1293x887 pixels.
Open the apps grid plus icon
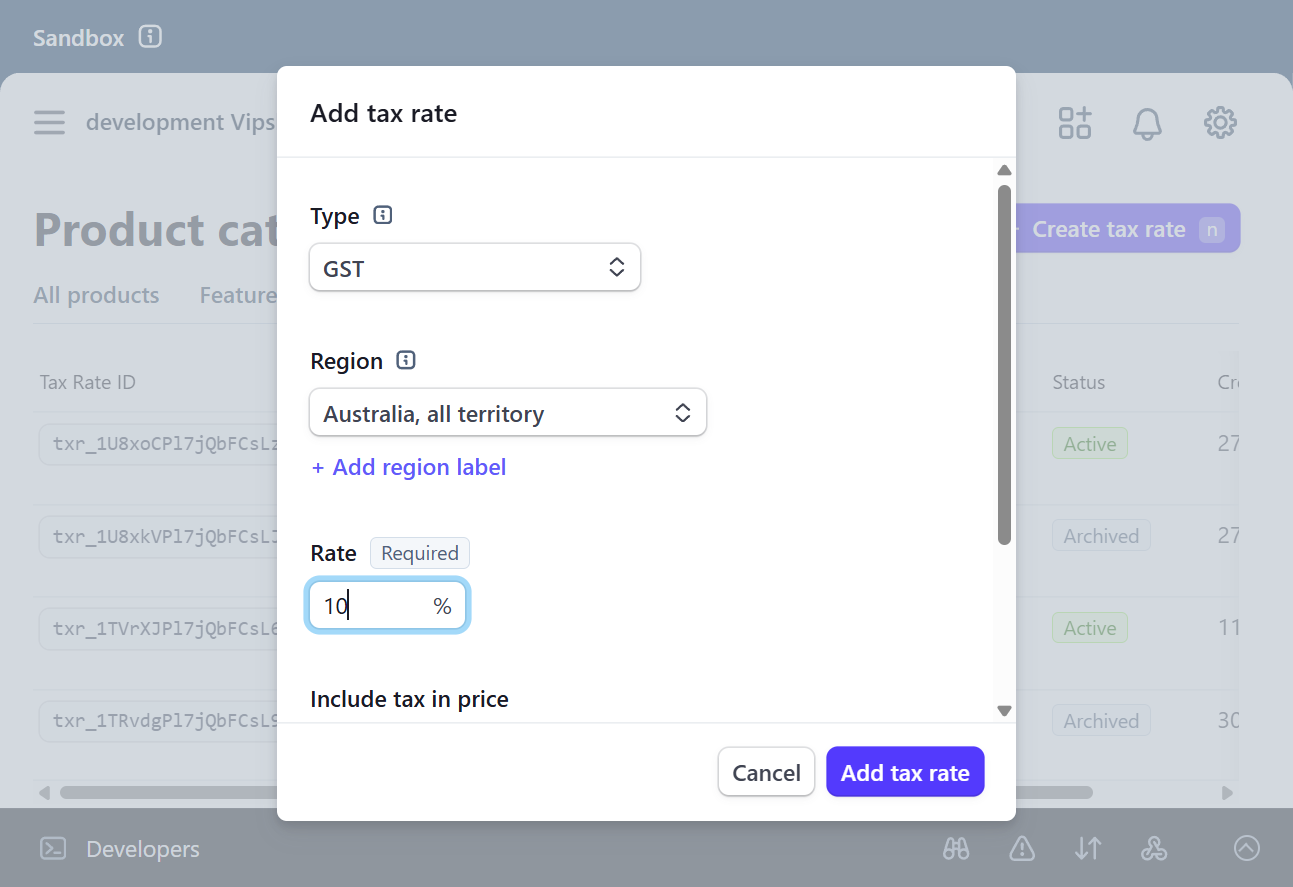[1075, 123]
